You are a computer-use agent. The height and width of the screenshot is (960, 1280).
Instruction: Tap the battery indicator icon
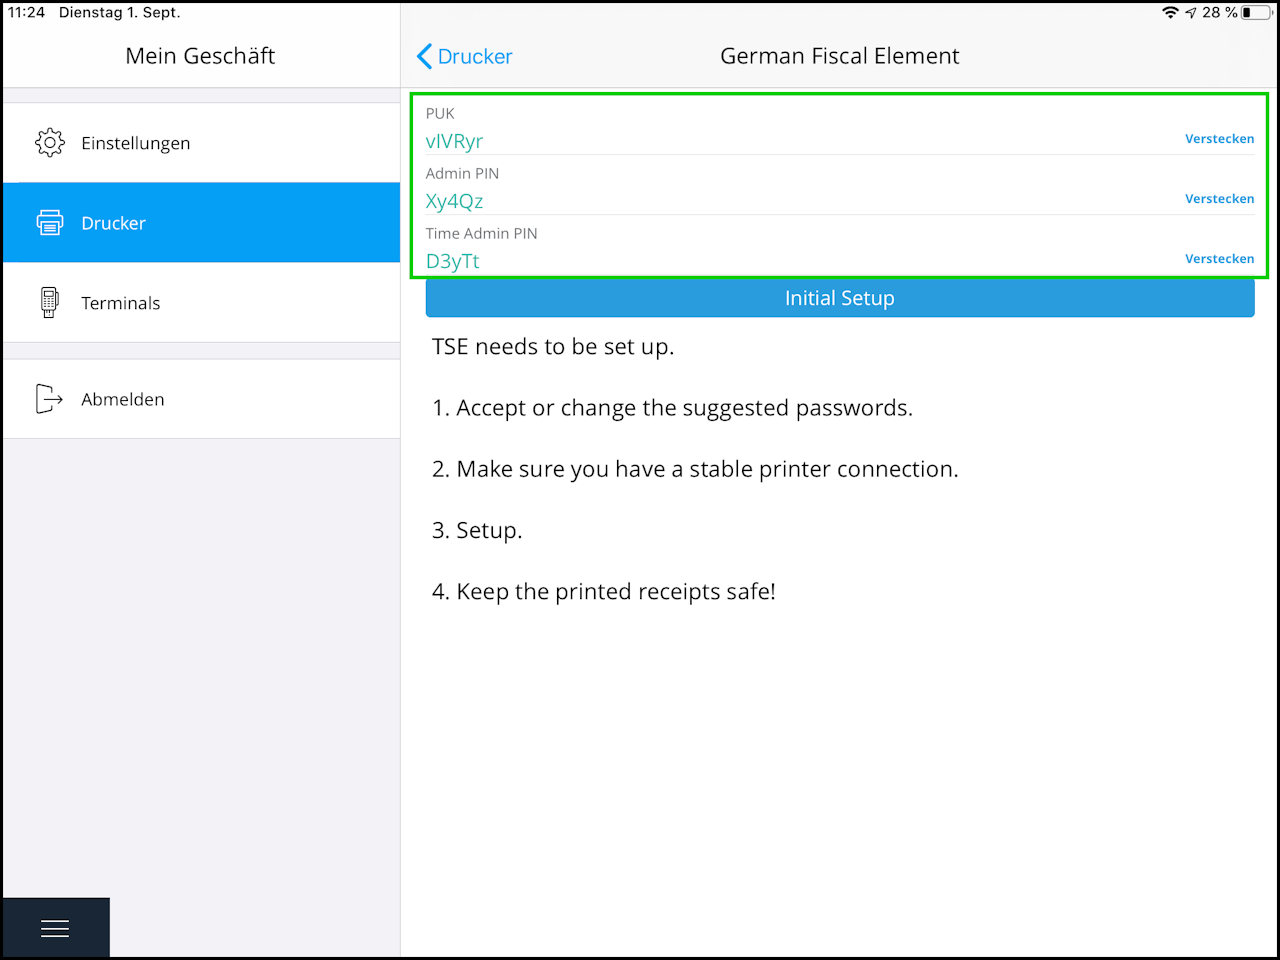coord(1256,12)
